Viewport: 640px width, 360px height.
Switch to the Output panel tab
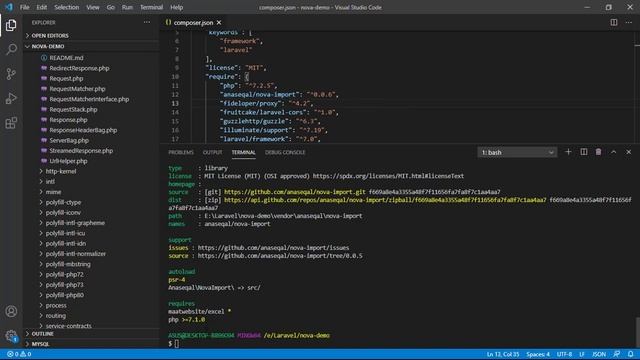coord(213,152)
